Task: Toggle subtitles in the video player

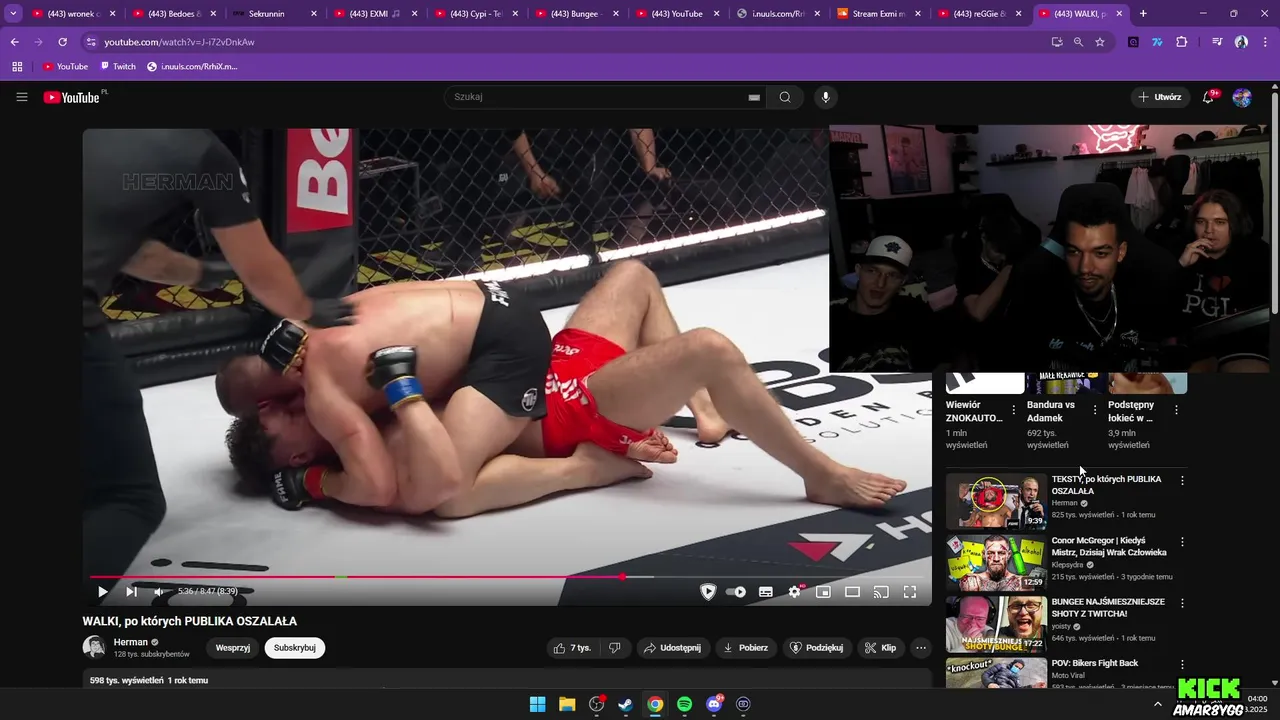Action: coord(766,592)
